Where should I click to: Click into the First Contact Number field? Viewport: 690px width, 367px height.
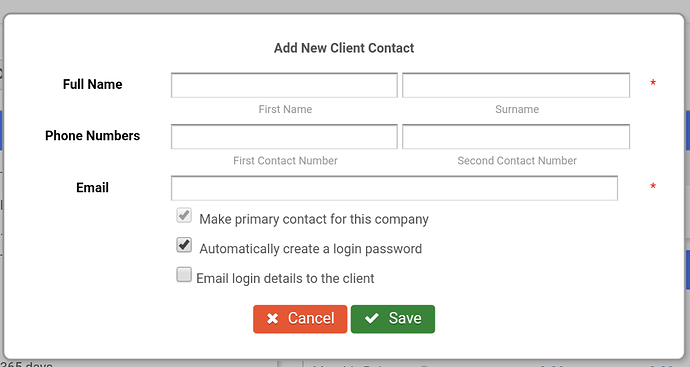(284, 136)
